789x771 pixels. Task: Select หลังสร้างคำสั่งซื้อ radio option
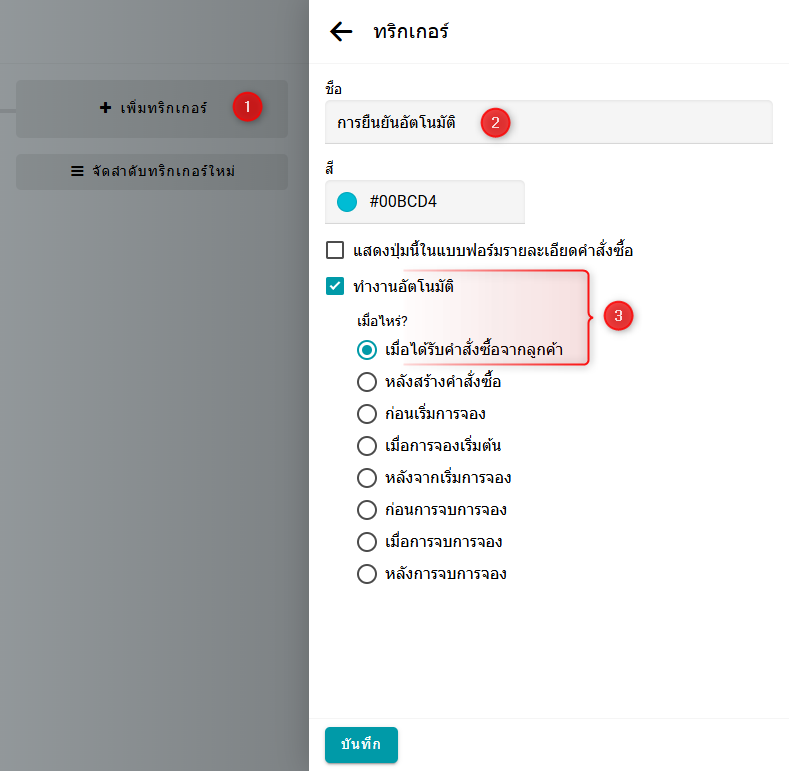coord(367,382)
